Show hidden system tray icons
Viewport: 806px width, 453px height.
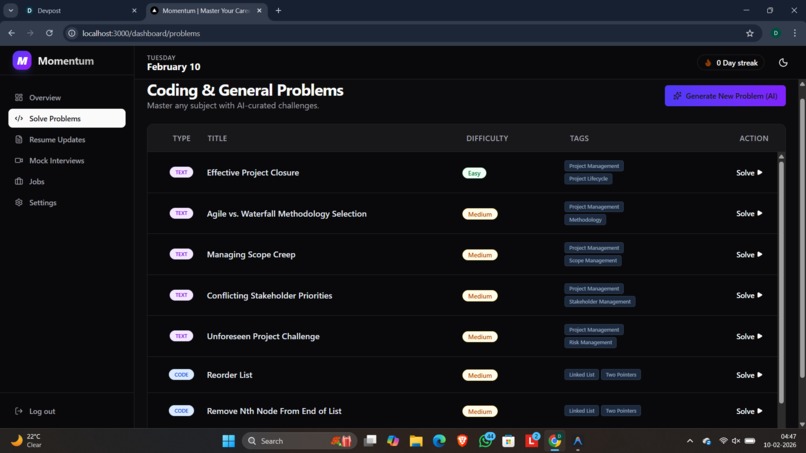coord(690,441)
